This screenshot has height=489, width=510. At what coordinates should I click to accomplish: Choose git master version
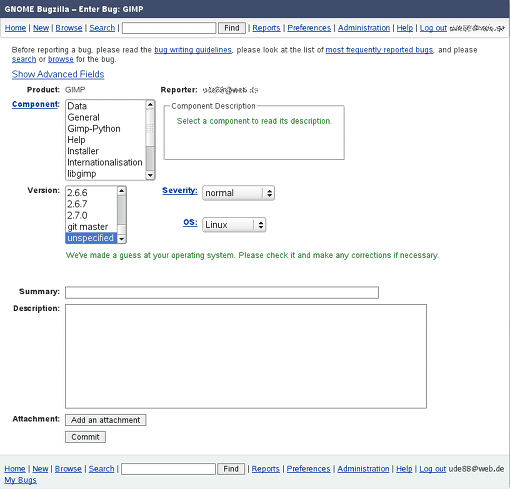coord(92,227)
